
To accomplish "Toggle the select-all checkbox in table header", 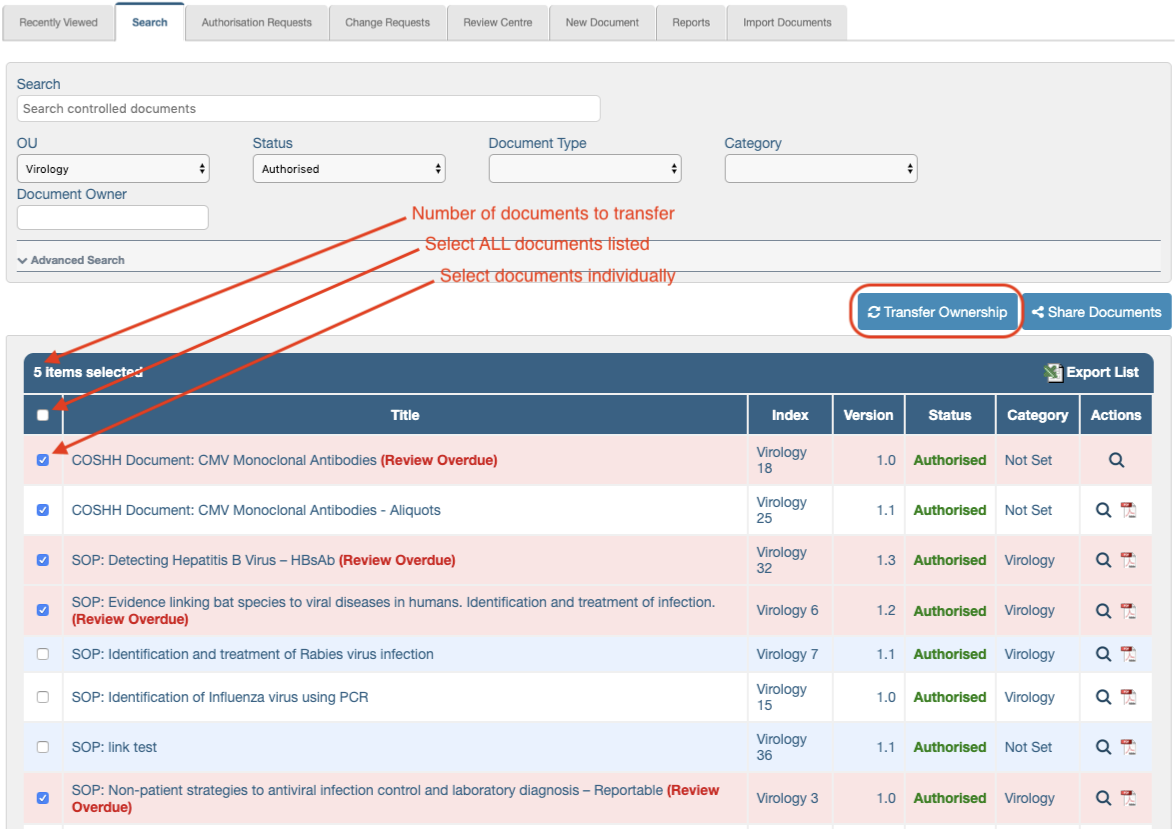I will tap(43, 415).
